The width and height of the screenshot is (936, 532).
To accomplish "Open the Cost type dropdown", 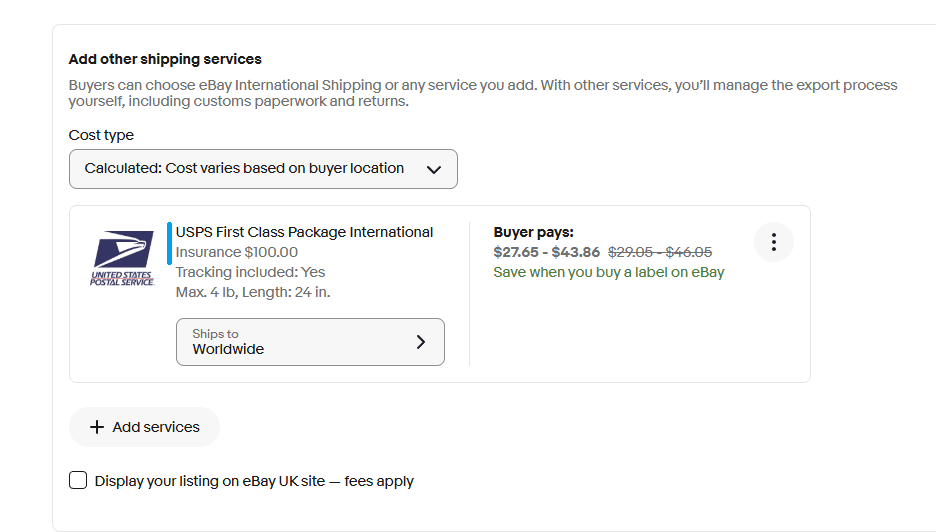I will [263, 169].
